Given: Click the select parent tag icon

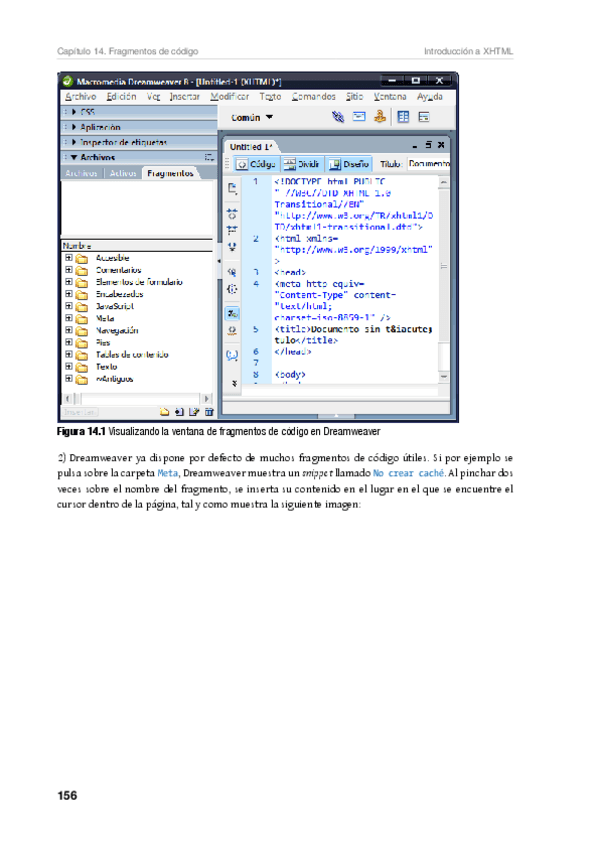Looking at the screenshot, I should coord(232,272).
